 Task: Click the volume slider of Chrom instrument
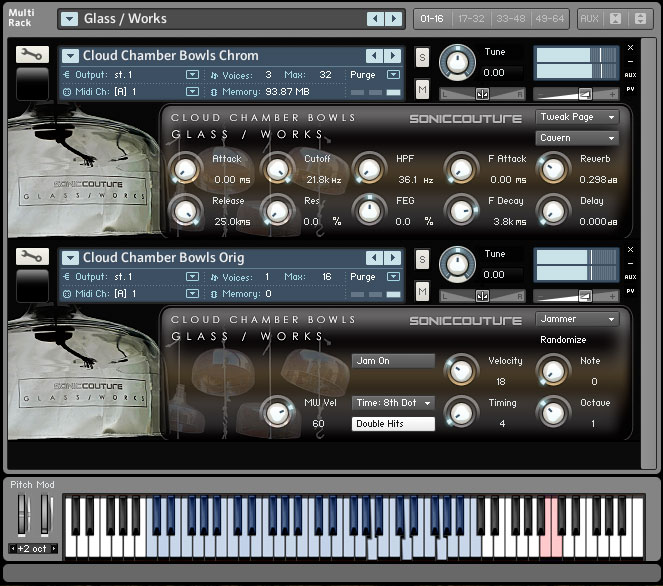pyautogui.click(x=576, y=94)
